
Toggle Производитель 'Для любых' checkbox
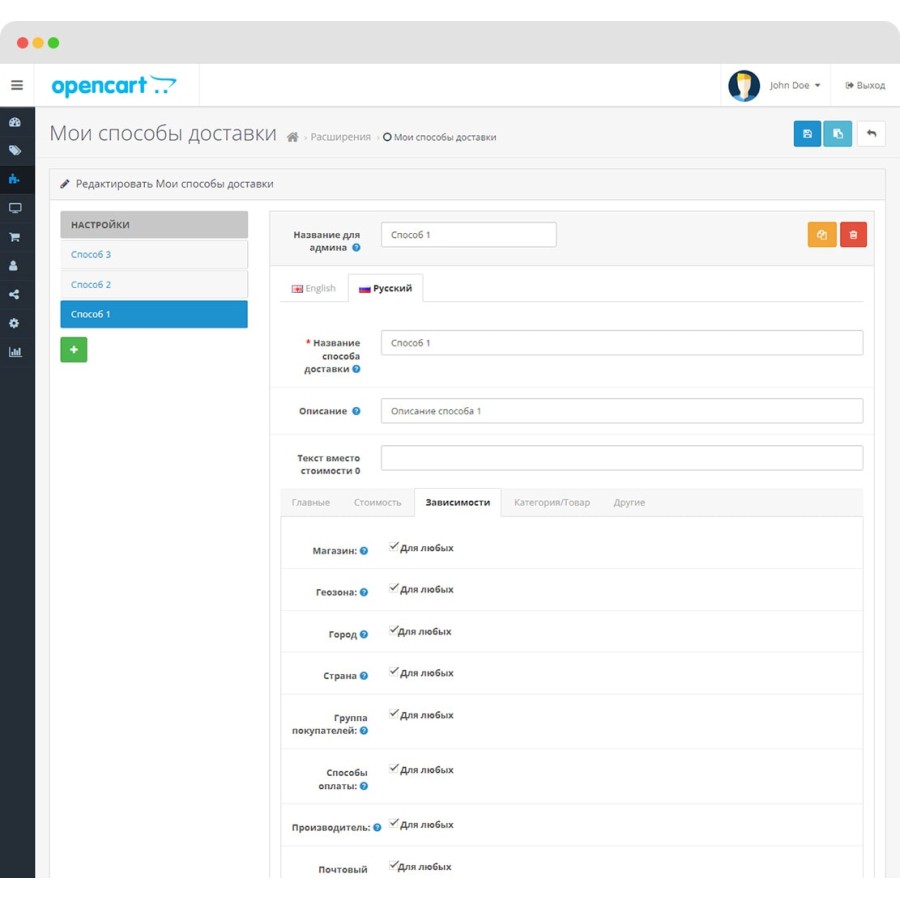pos(394,823)
